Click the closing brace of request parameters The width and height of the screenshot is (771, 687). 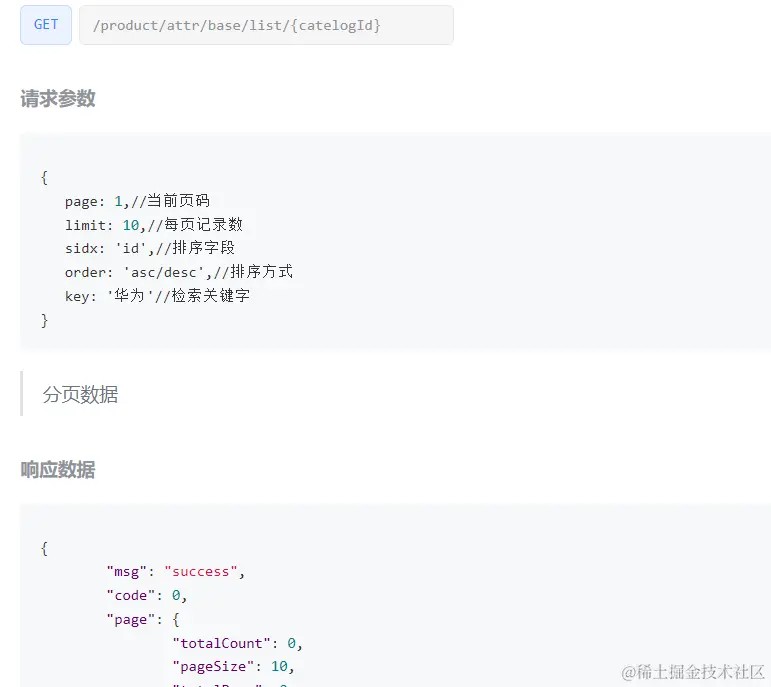44,321
